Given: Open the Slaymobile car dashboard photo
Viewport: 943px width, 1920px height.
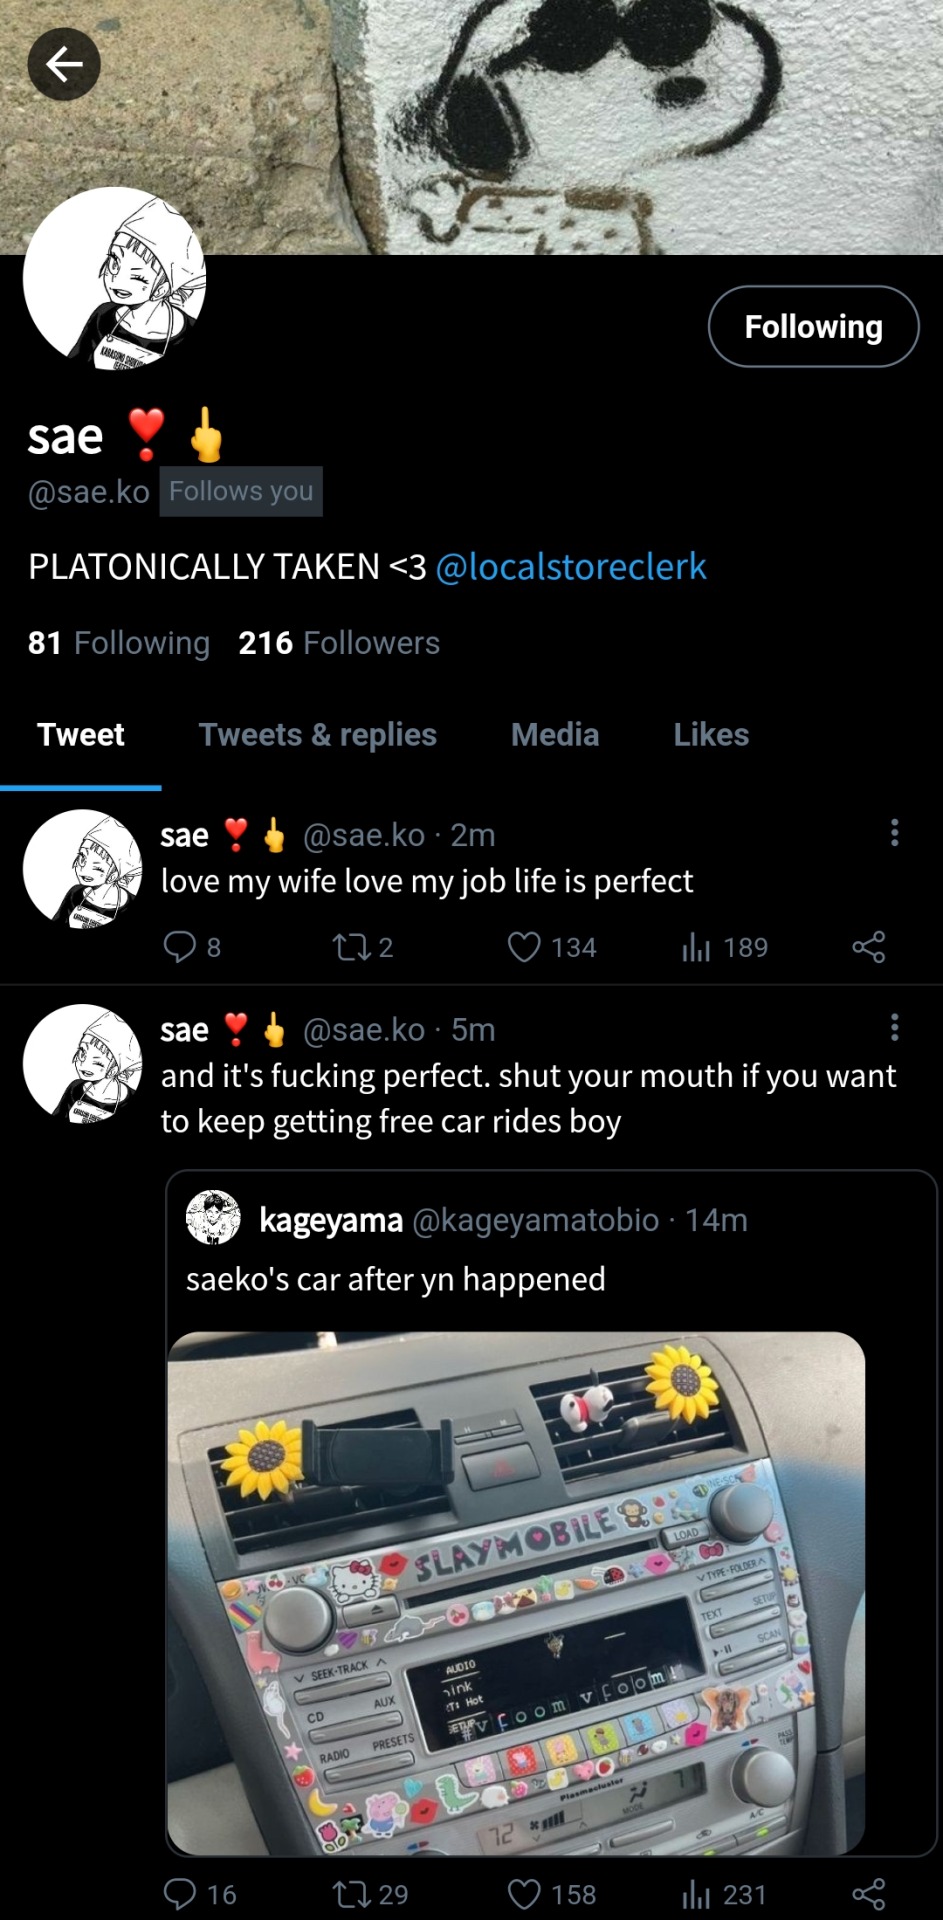Looking at the screenshot, I should (x=516, y=1592).
